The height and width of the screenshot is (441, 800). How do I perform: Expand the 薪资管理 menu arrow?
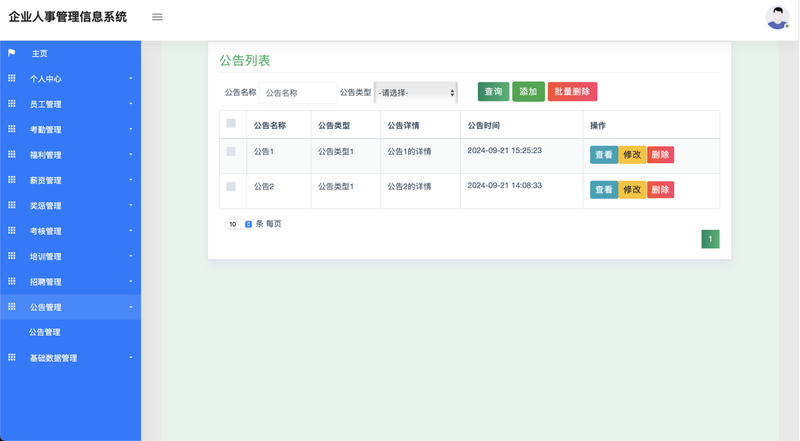(131, 180)
